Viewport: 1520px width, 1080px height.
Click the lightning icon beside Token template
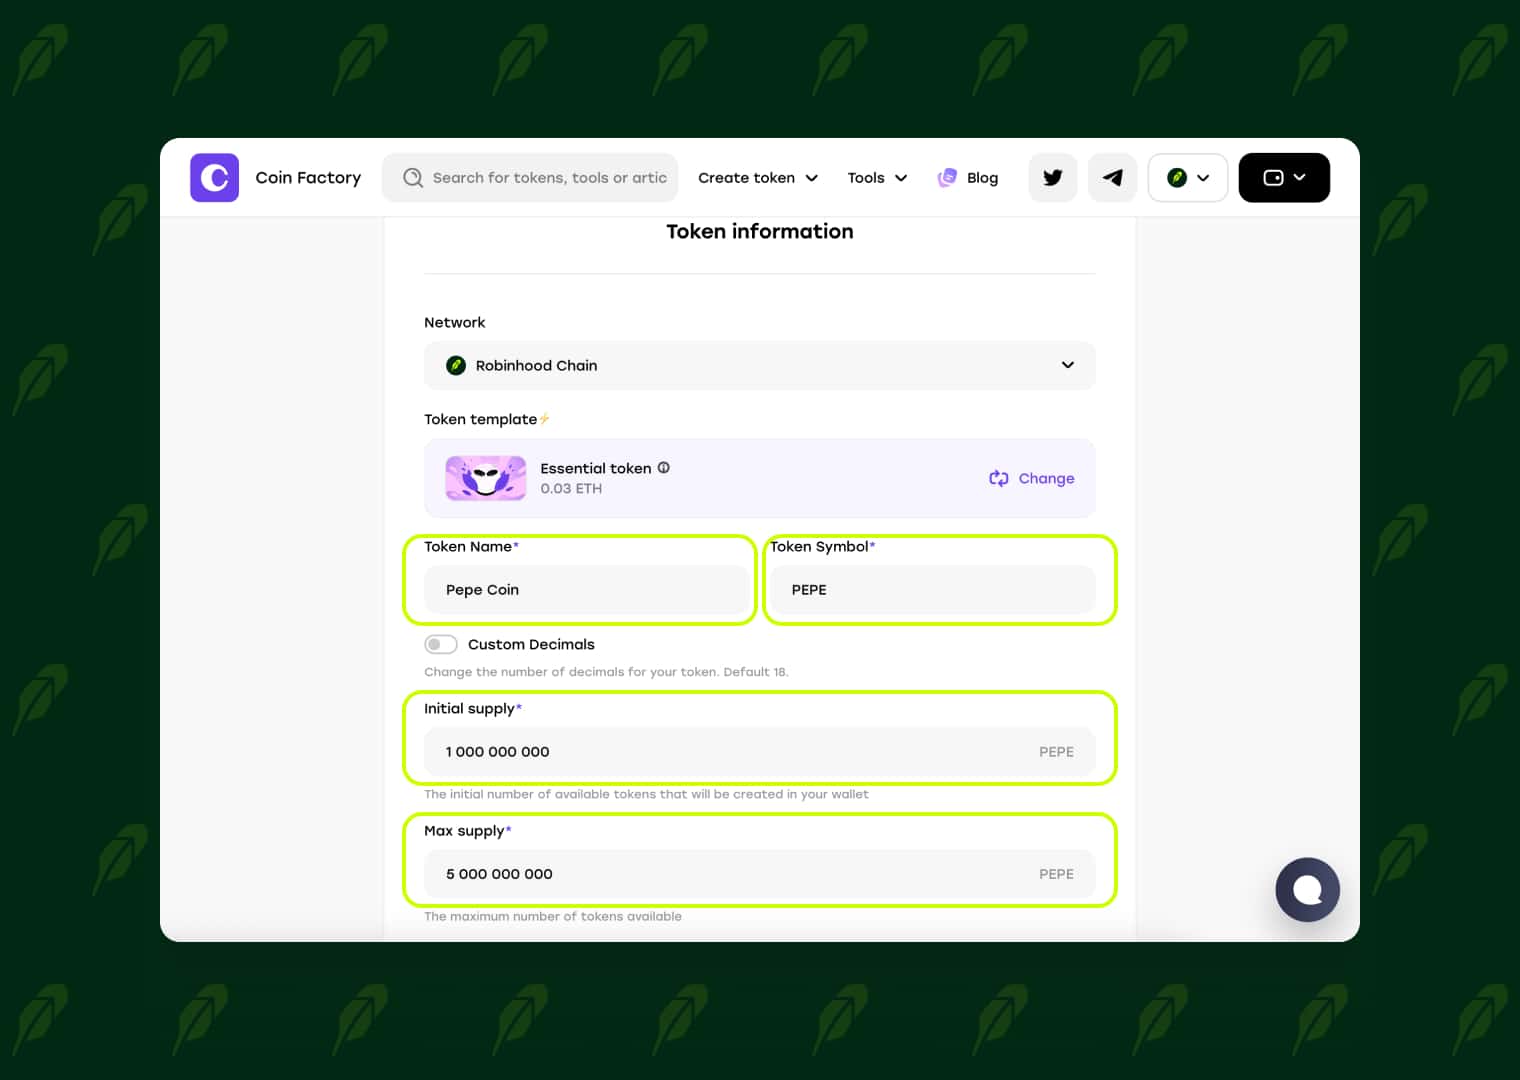544,419
